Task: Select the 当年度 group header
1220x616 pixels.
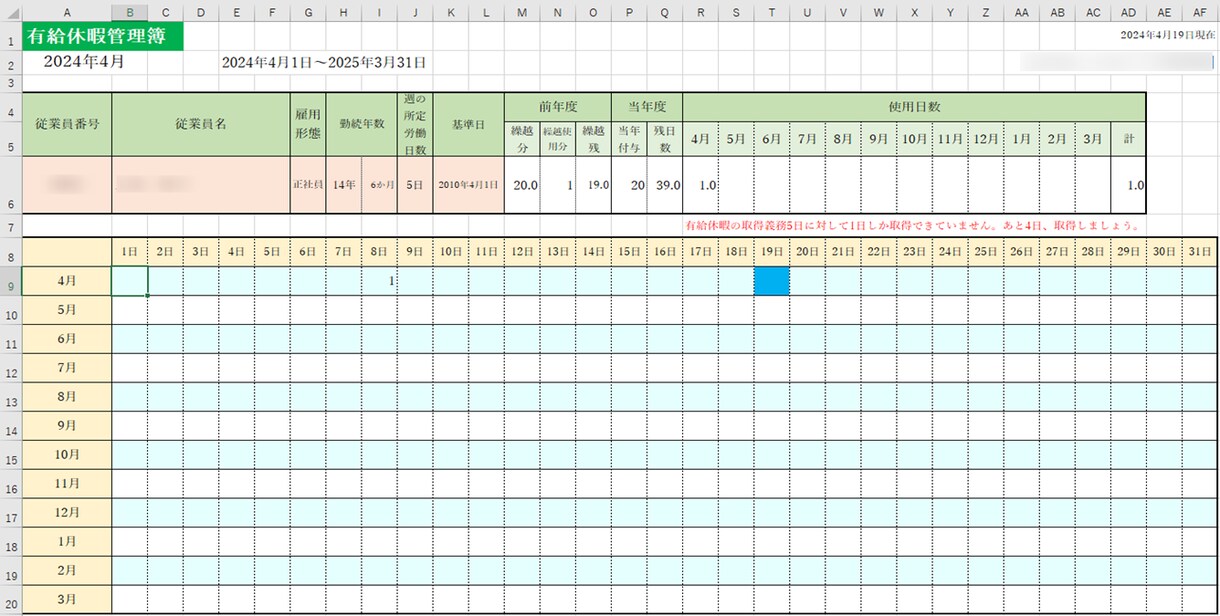Action: [x=646, y=107]
